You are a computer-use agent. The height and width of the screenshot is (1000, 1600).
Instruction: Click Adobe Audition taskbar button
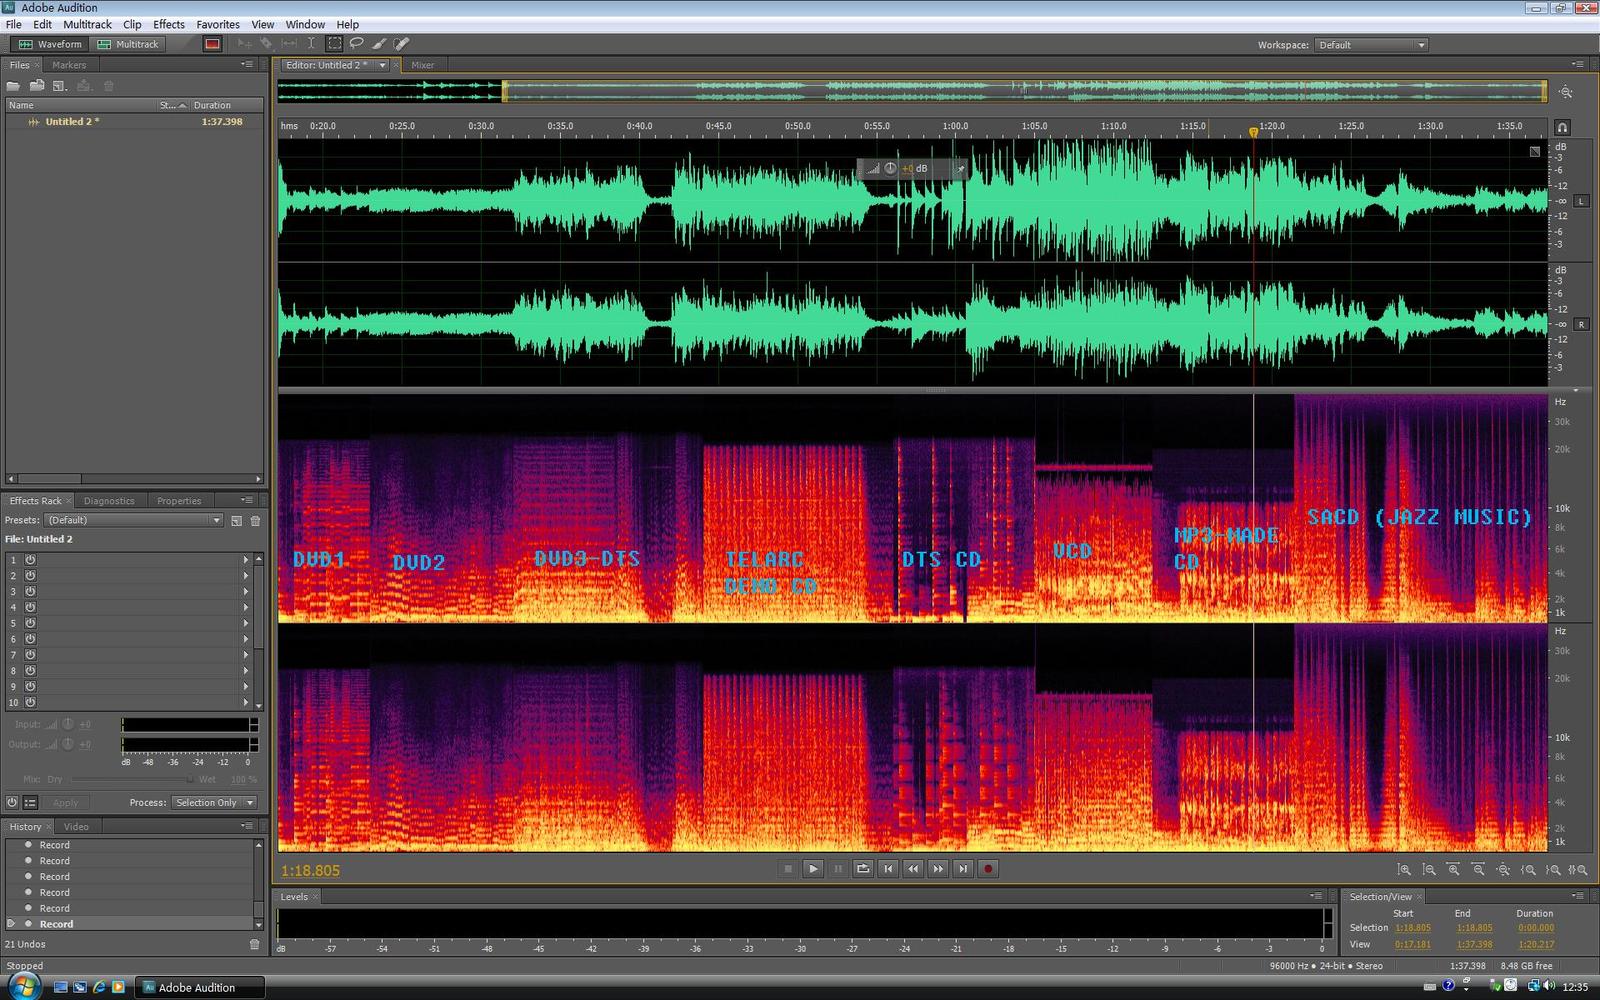pyautogui.click(x=200, y=987)
